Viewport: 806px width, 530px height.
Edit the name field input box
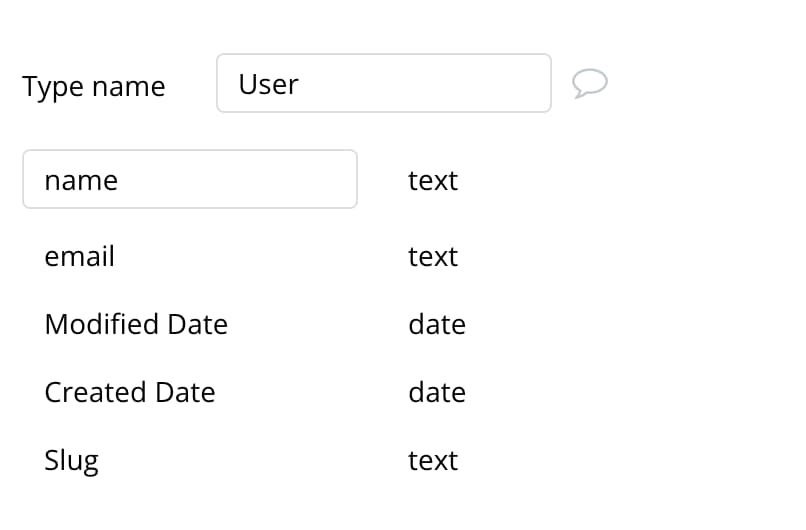[190, 179]
